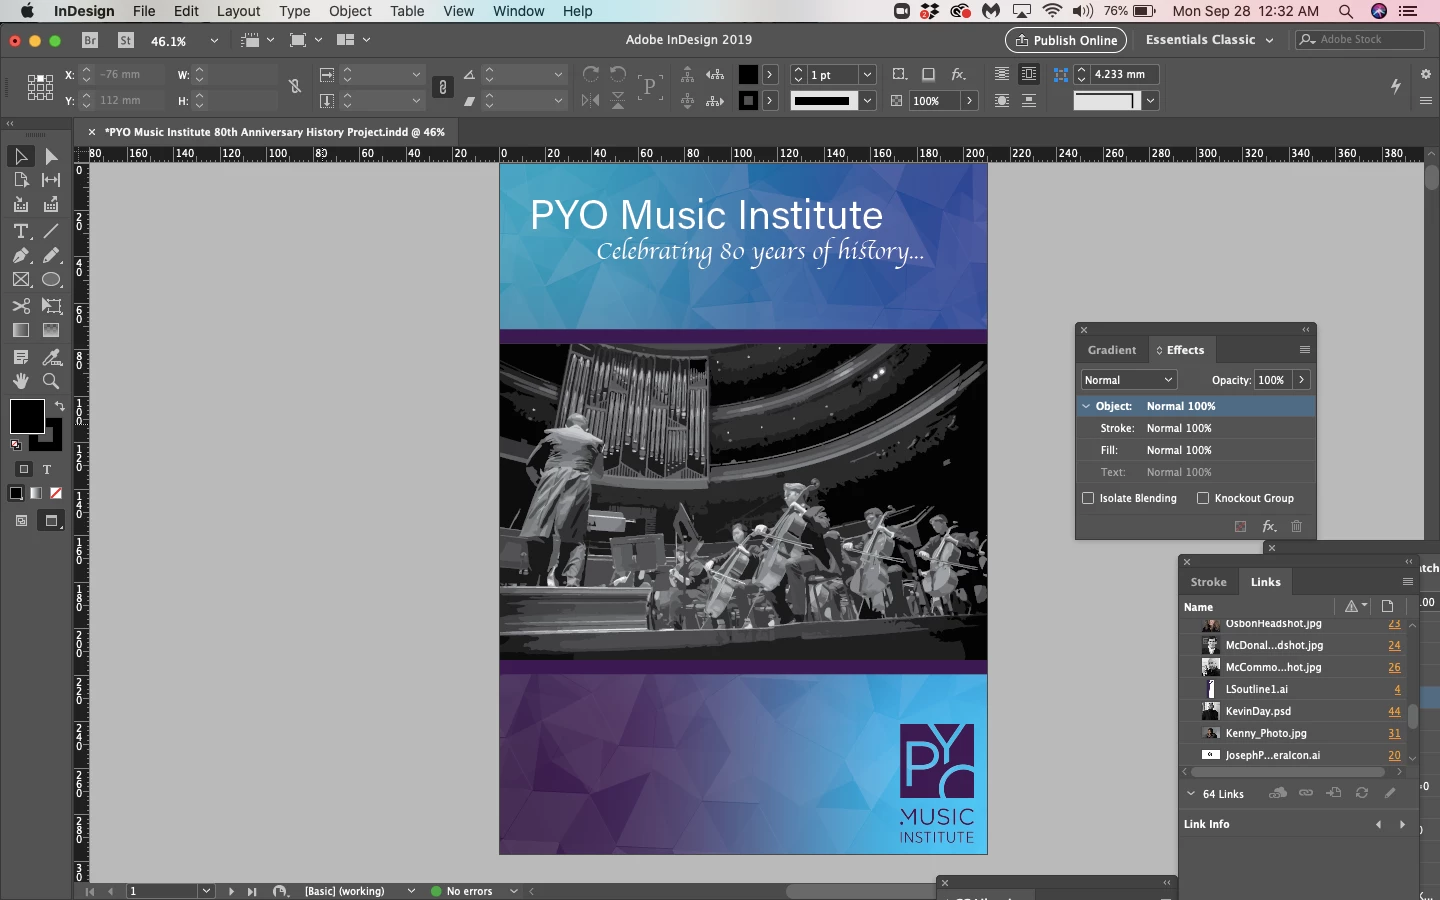Select the Hand tool
Screen dimensions: 1440x900
20,381
